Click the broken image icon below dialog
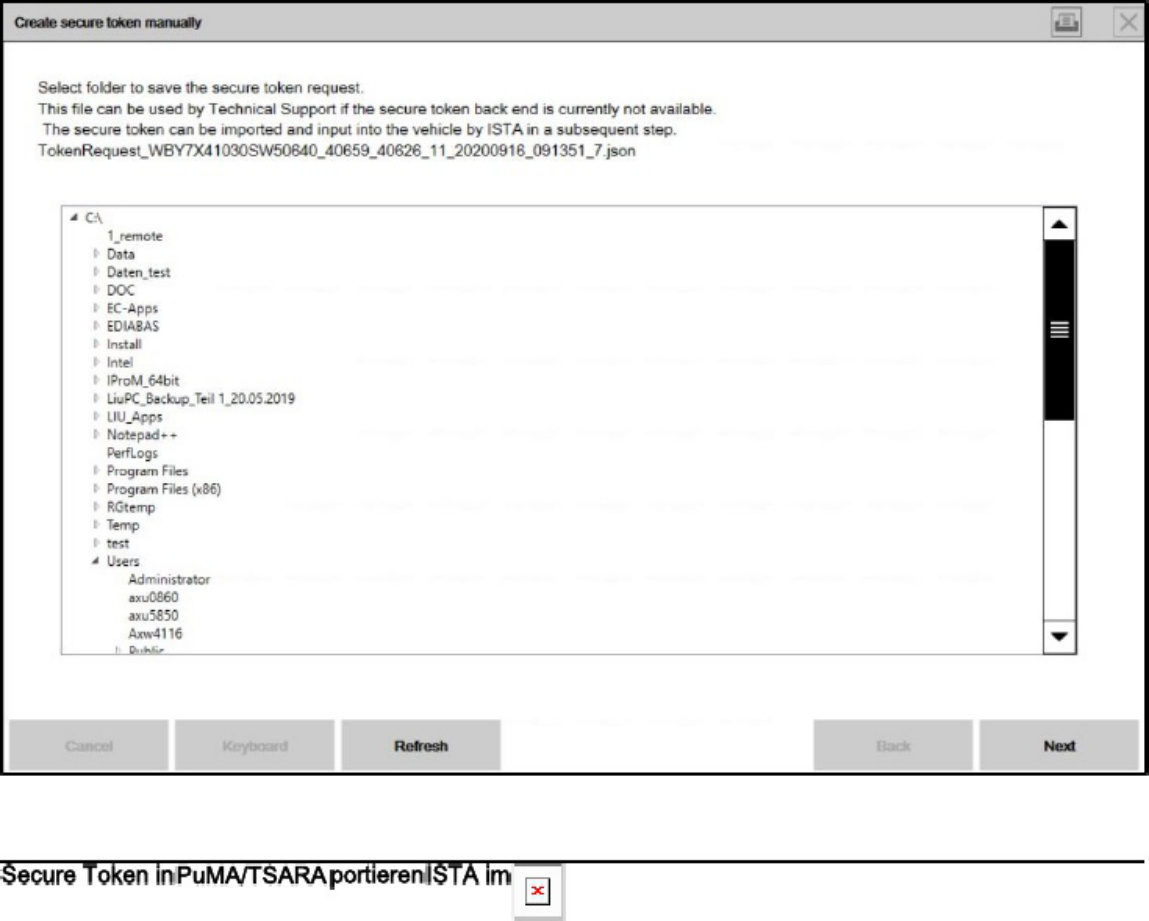1149x921 pixels. pyautogui.click(x=537, y=891)
